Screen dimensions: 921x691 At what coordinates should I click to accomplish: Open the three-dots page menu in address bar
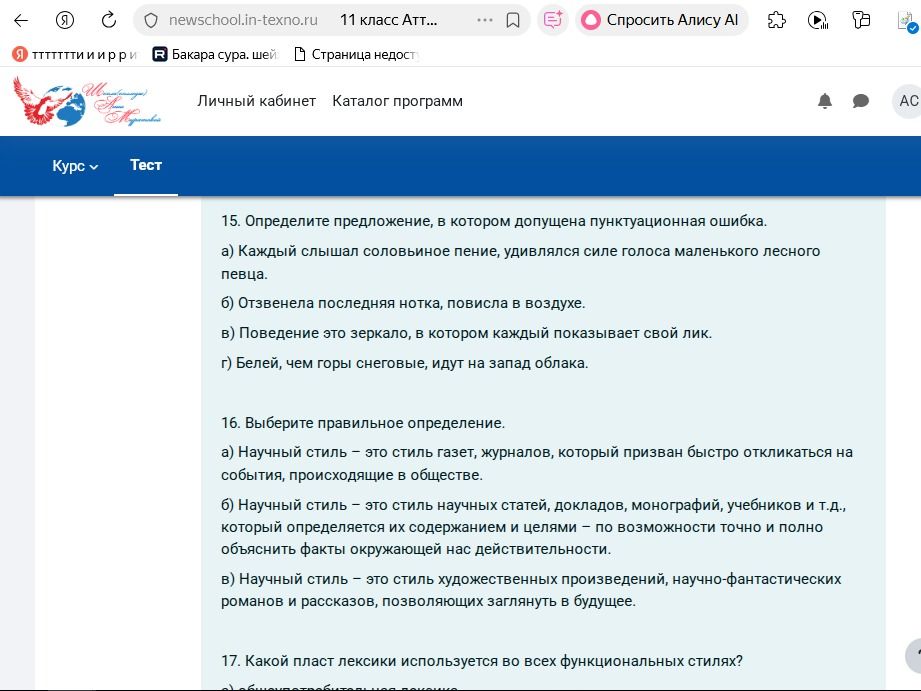point(485,20)
